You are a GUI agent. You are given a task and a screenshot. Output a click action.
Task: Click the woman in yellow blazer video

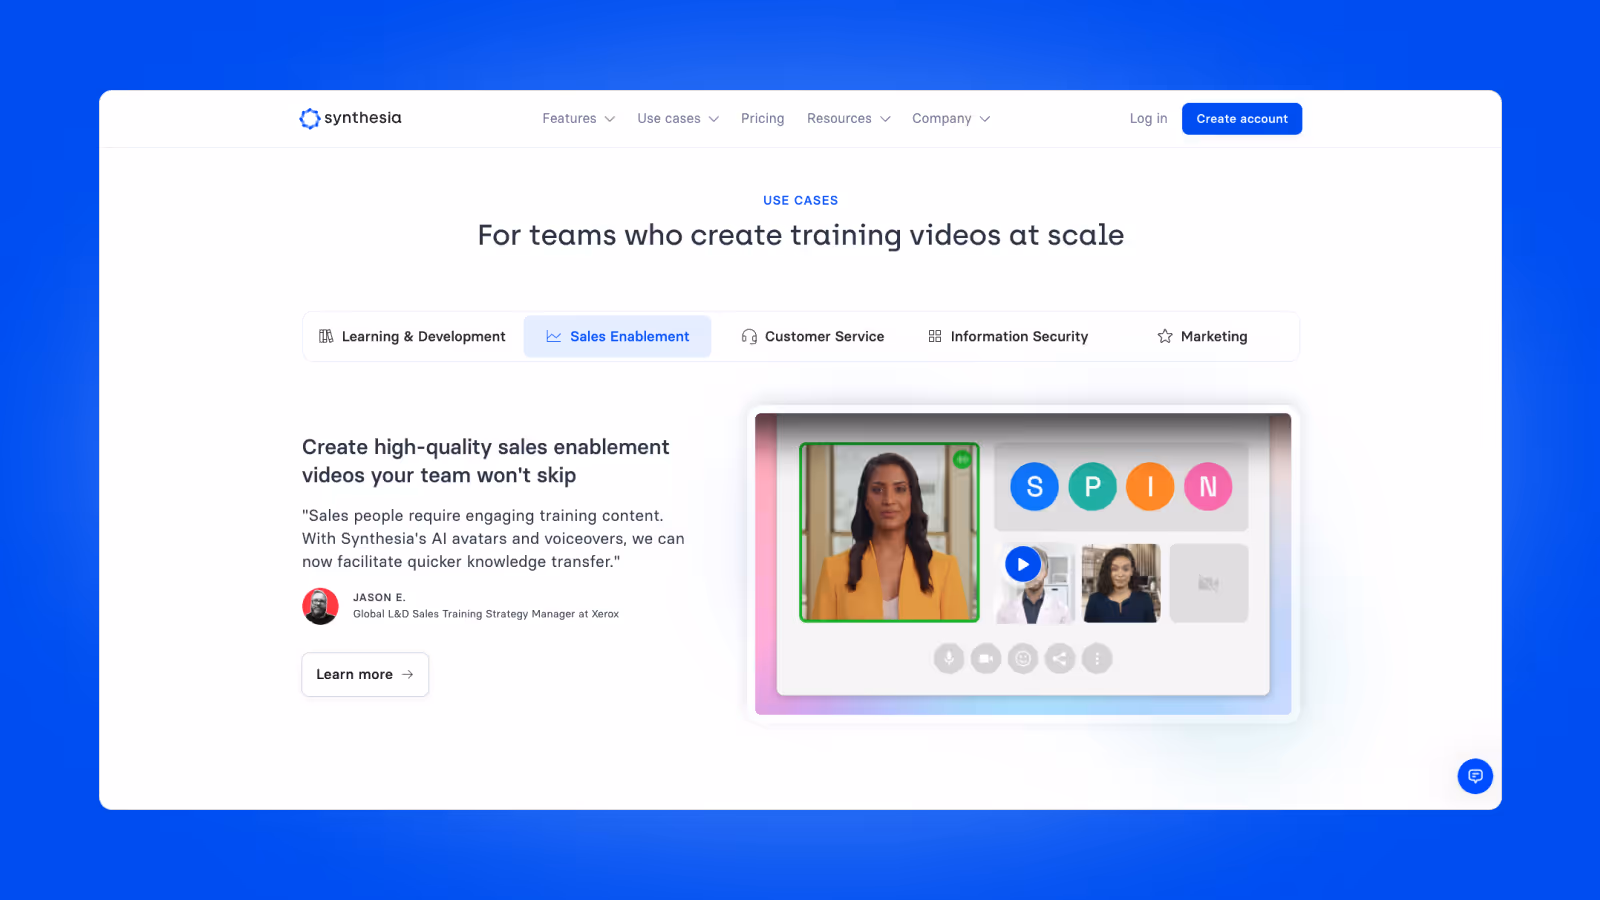coord(889,533)
